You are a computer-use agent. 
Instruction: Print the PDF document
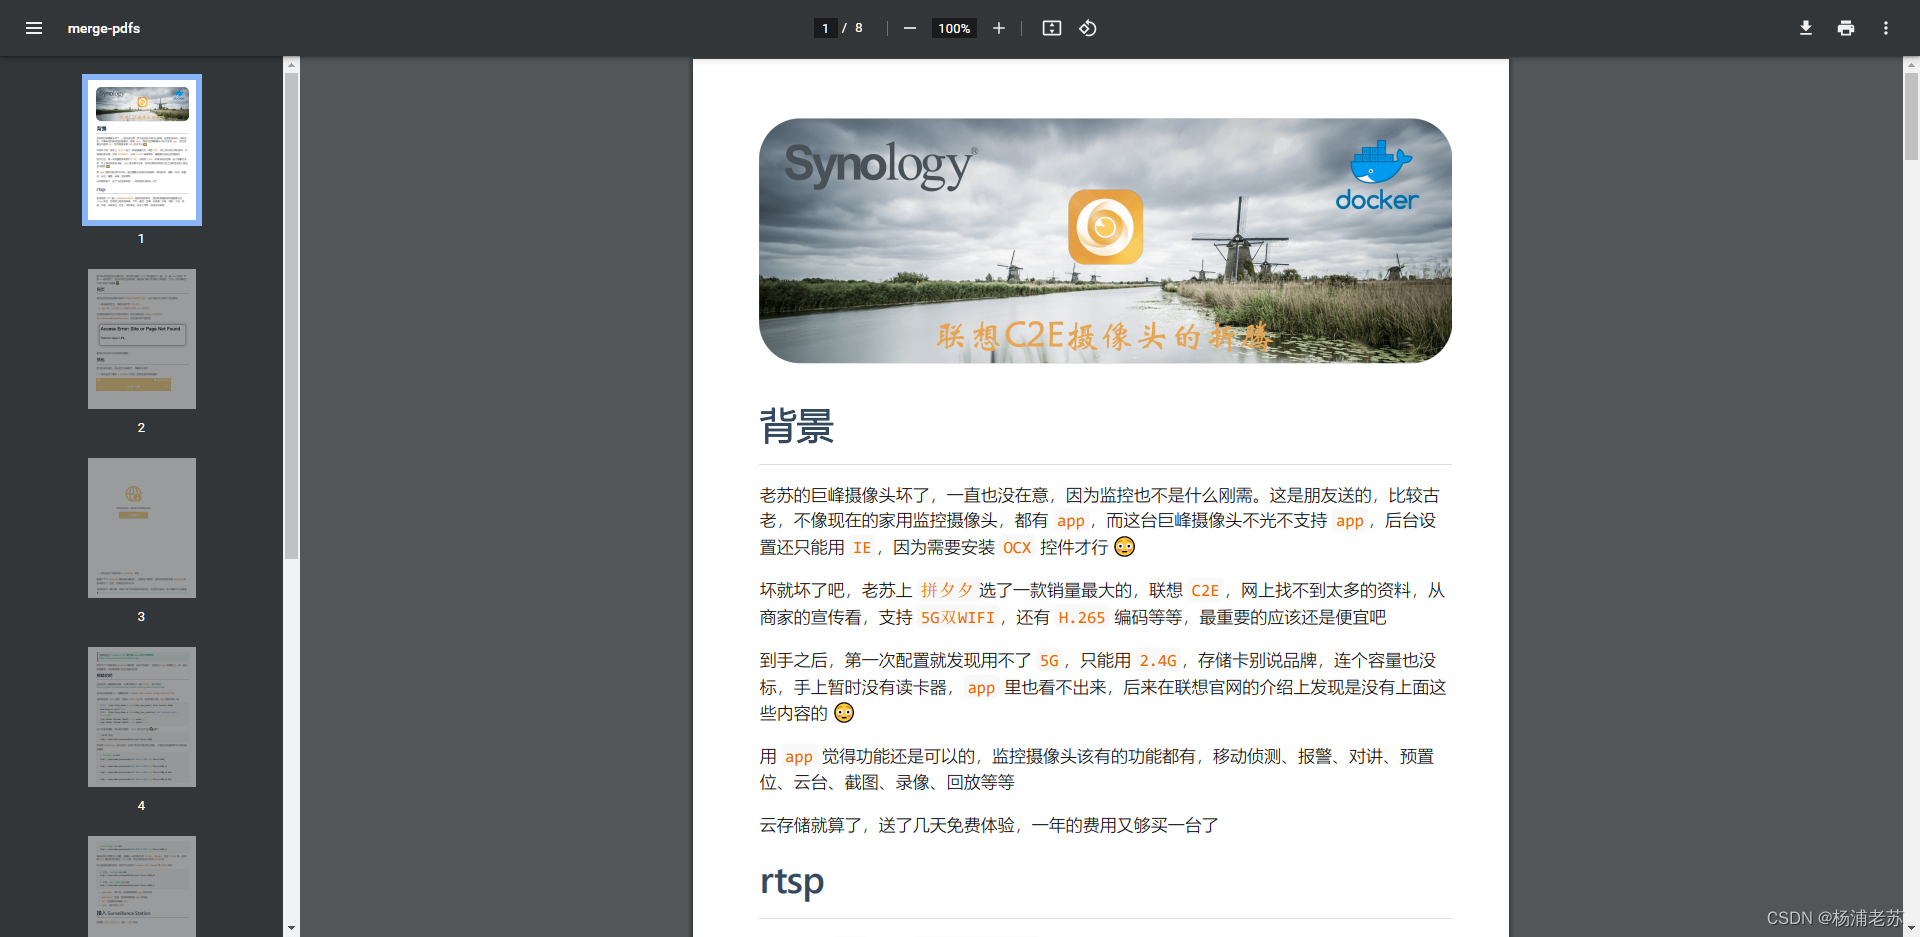pos(1846,28)
